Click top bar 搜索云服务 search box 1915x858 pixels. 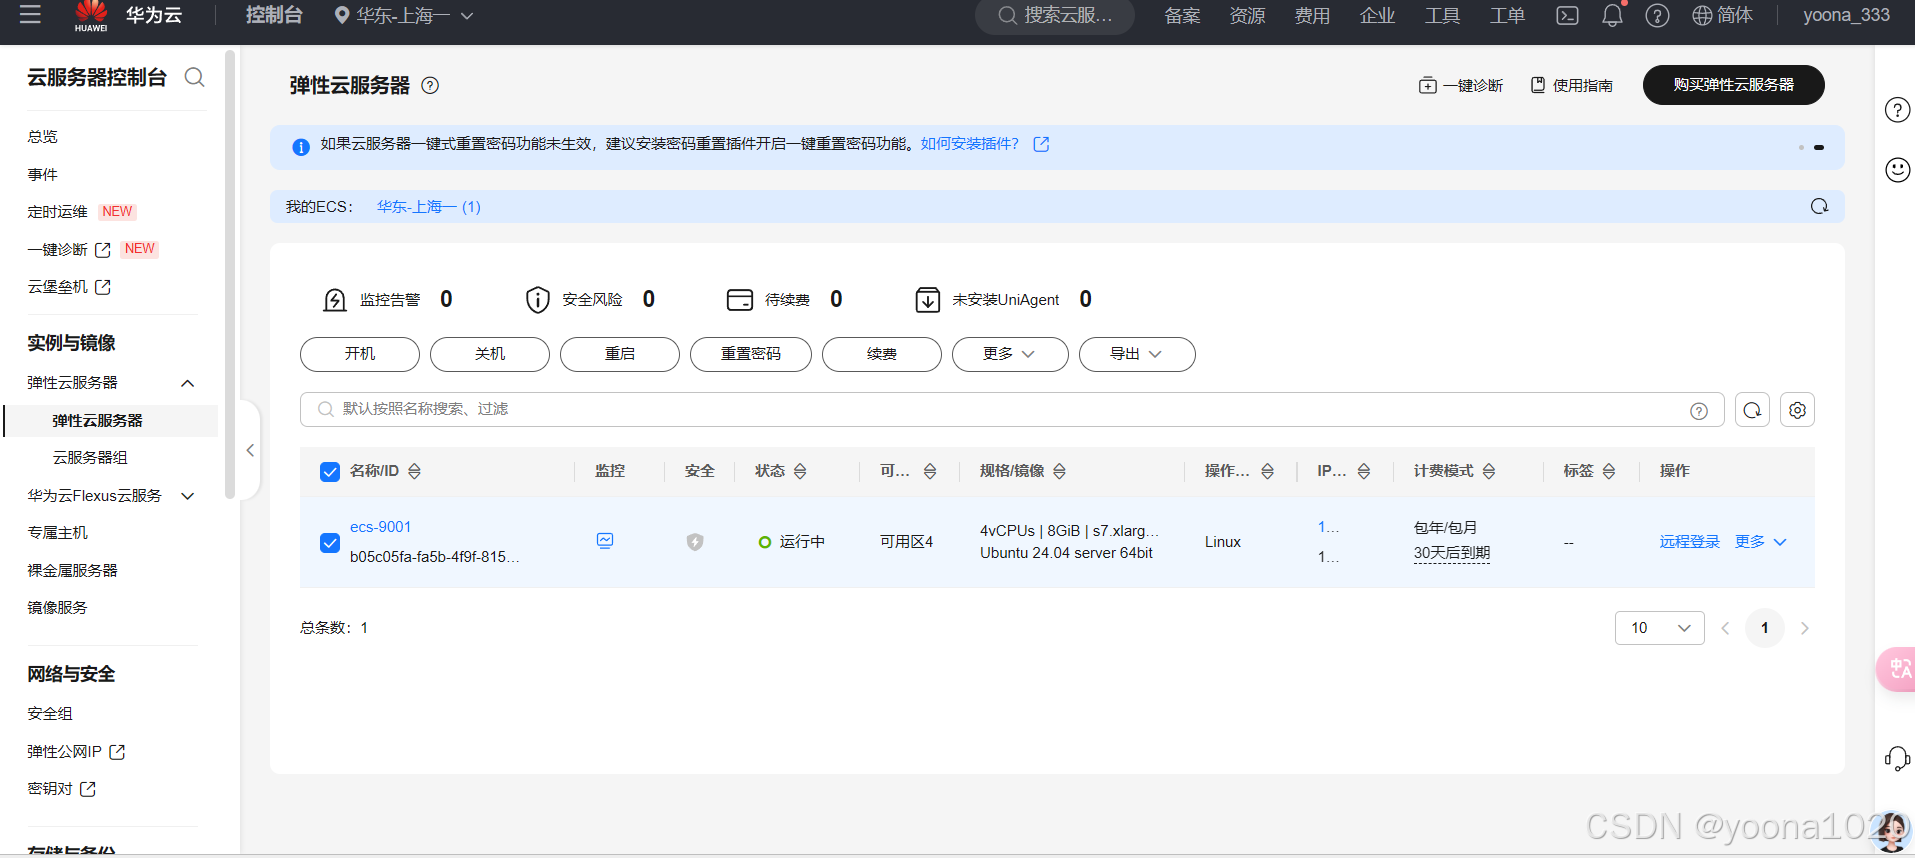point(1055,16)
